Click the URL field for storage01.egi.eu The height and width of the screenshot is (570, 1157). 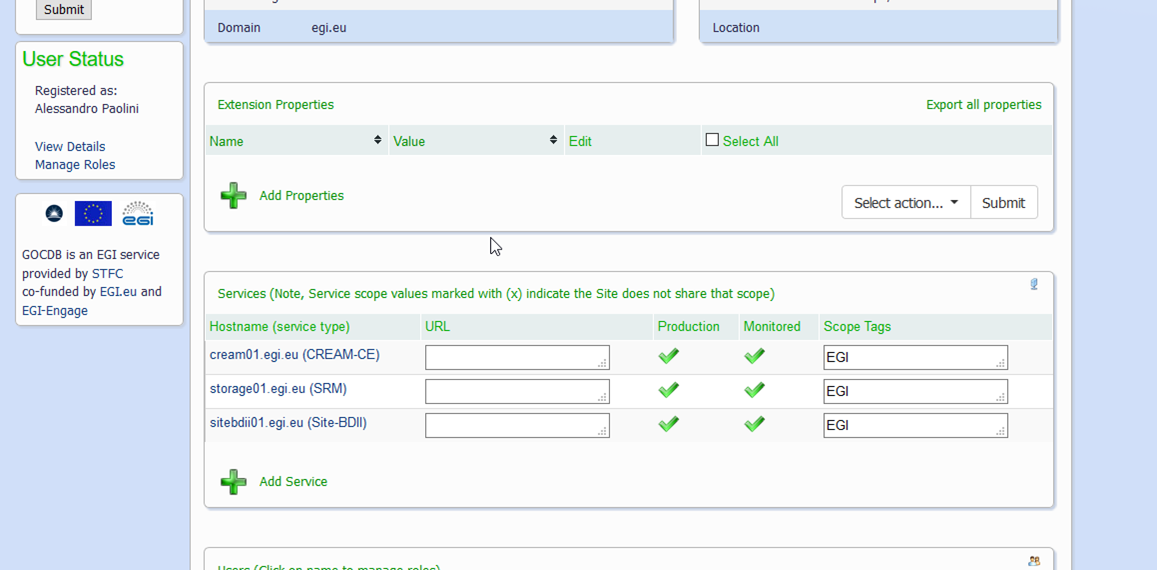(516, 391)
